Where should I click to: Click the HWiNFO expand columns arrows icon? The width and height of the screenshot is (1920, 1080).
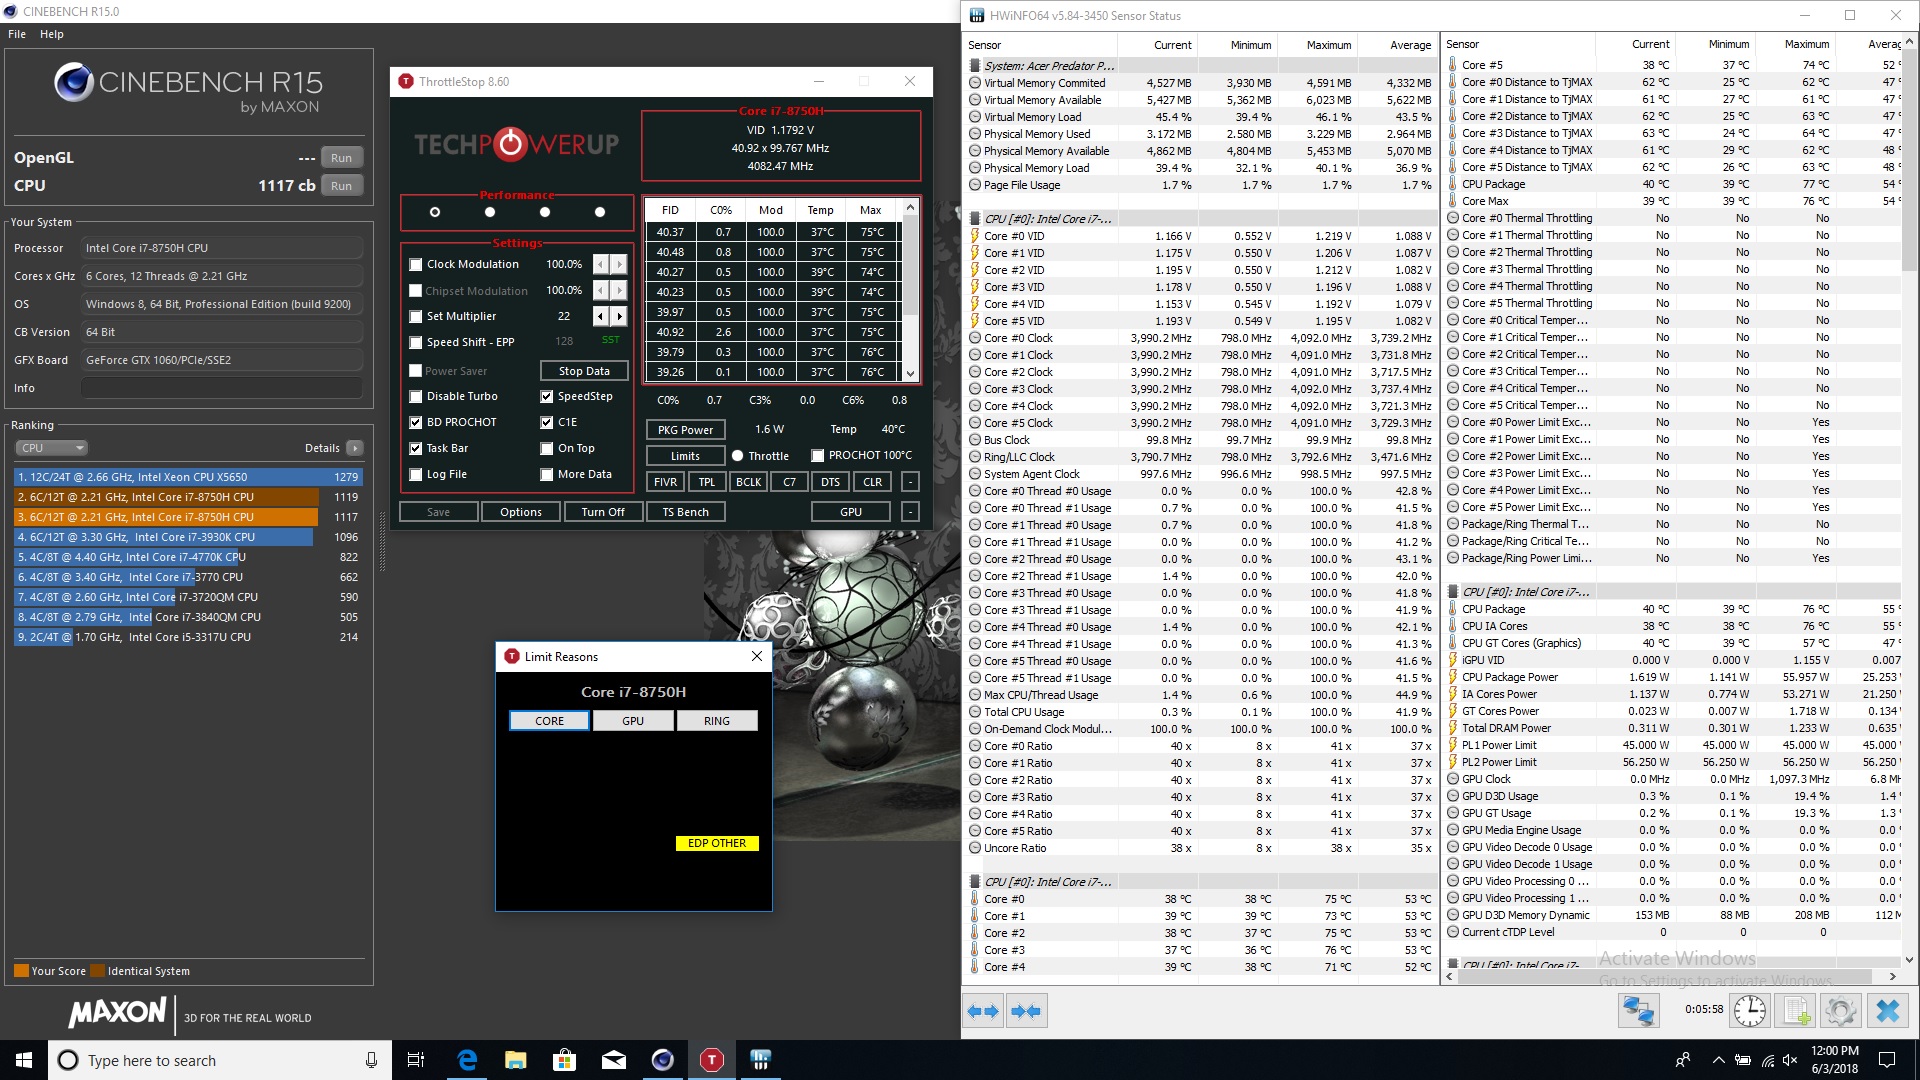[x=984, y=1011]
